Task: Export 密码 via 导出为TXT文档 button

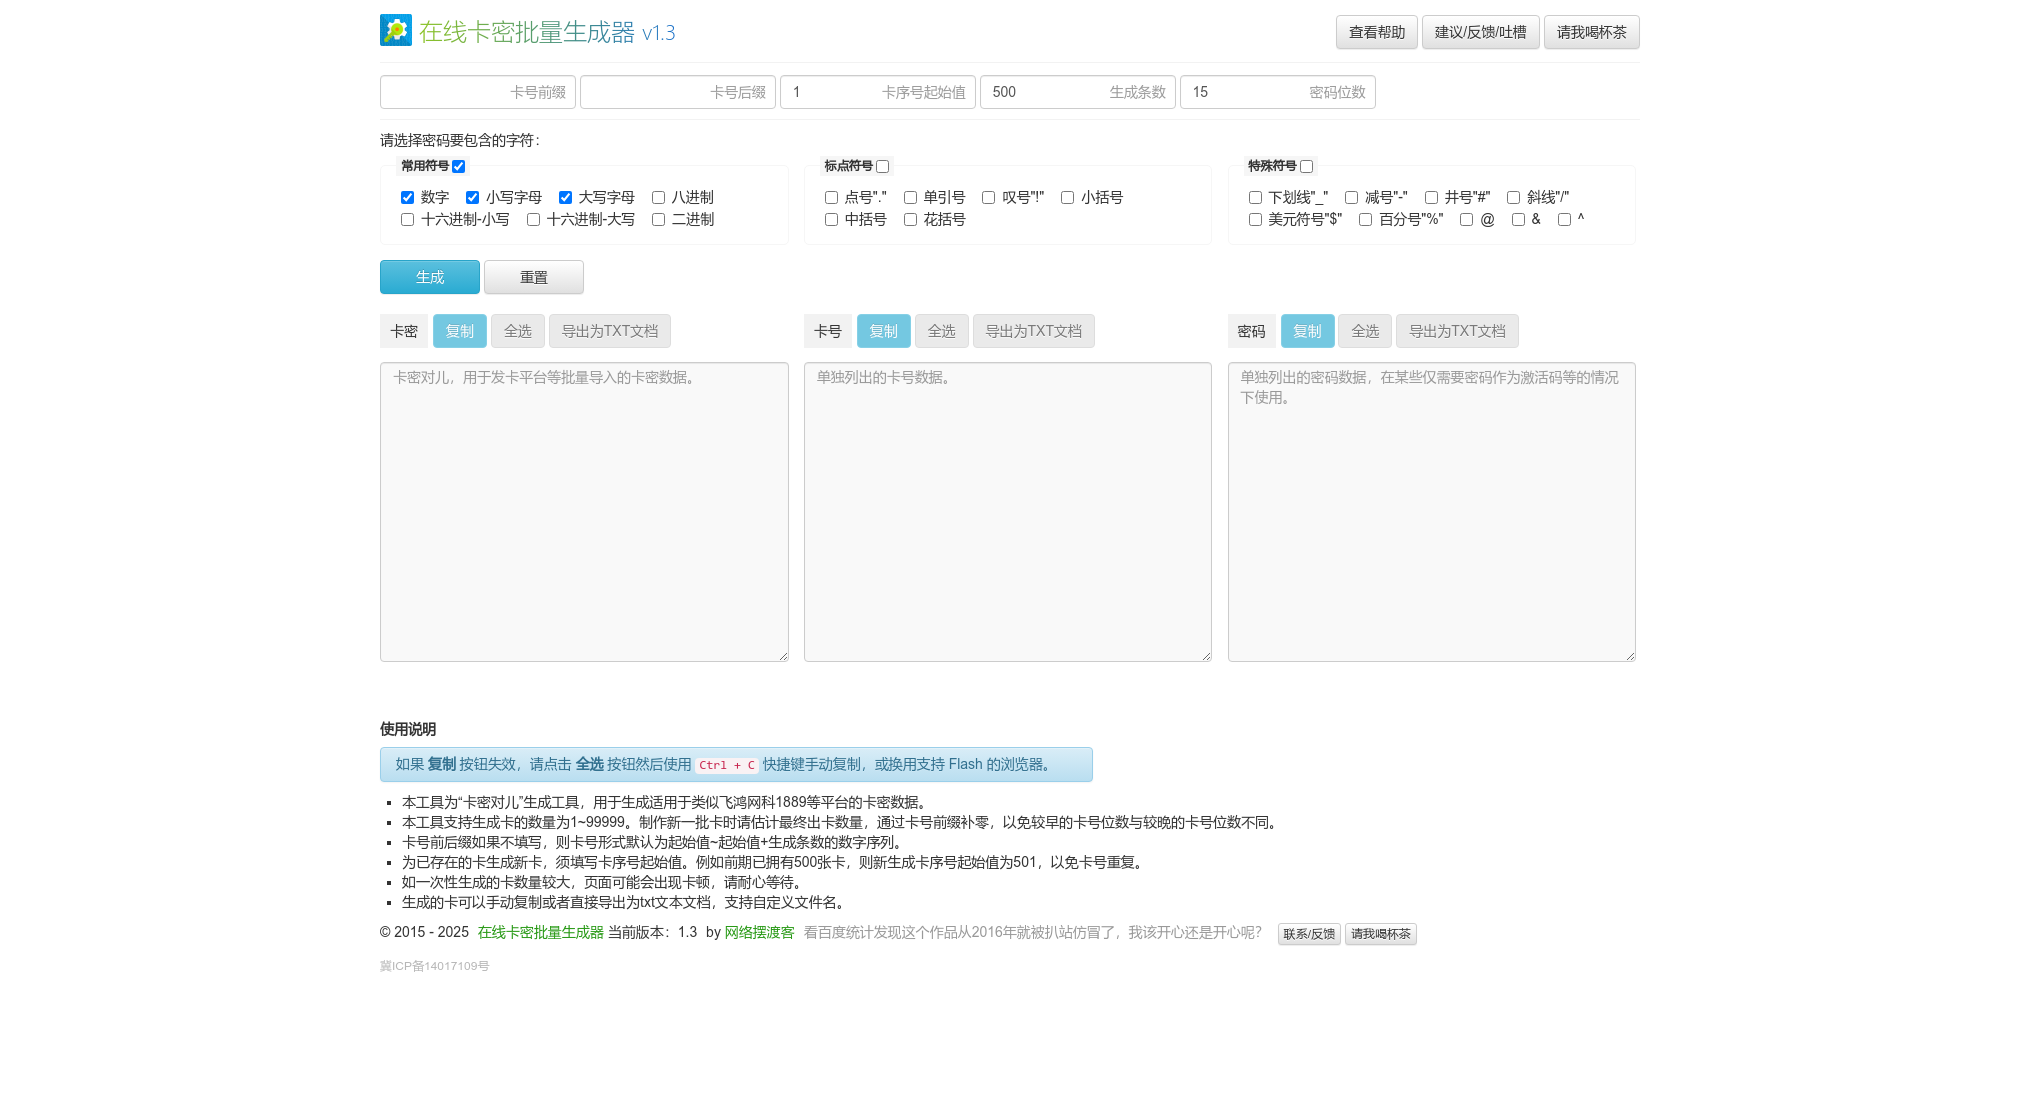Action: tap(1456, 331)
